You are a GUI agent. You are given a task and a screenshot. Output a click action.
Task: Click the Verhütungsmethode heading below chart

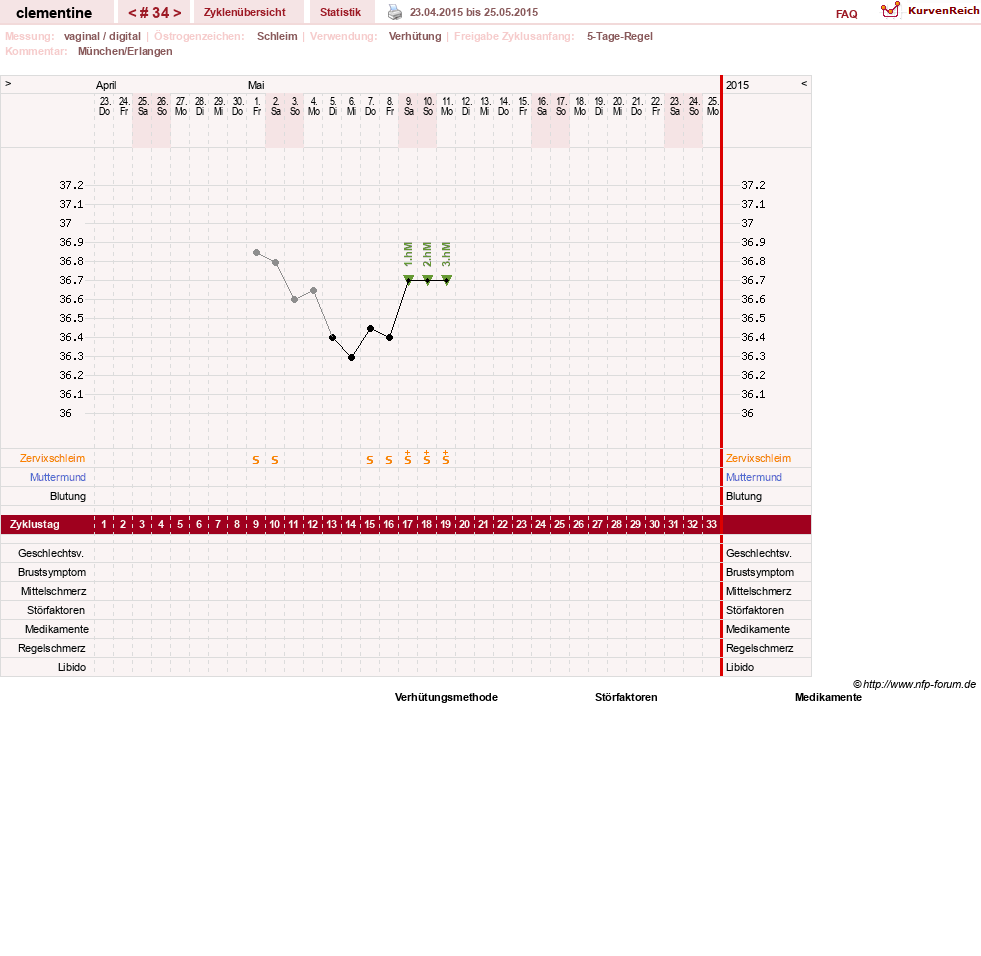[446, 697]
